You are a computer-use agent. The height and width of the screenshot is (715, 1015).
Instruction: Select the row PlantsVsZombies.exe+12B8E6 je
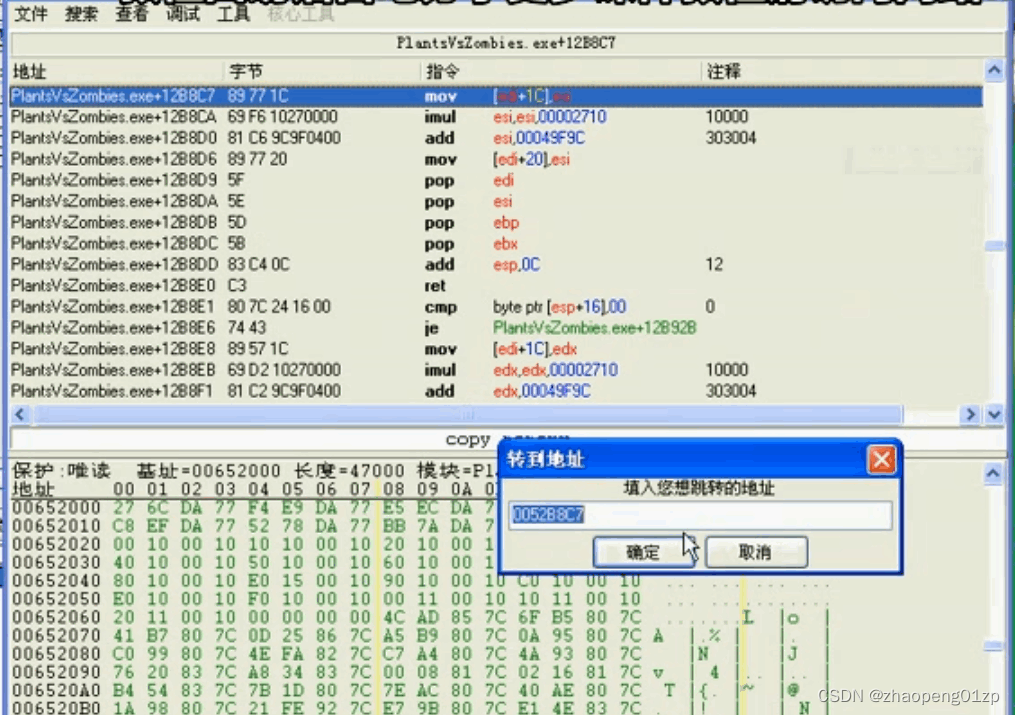point(496,328)
